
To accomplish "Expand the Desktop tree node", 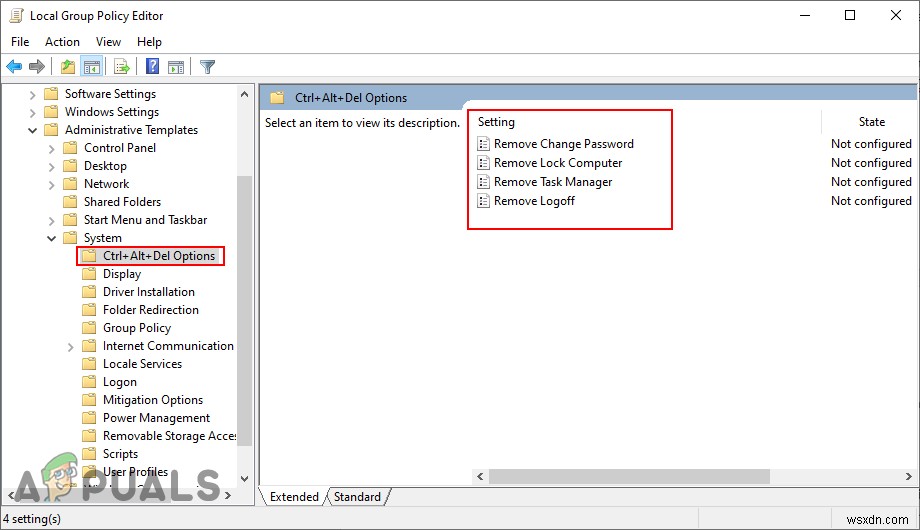I will [x=51, y=167].
